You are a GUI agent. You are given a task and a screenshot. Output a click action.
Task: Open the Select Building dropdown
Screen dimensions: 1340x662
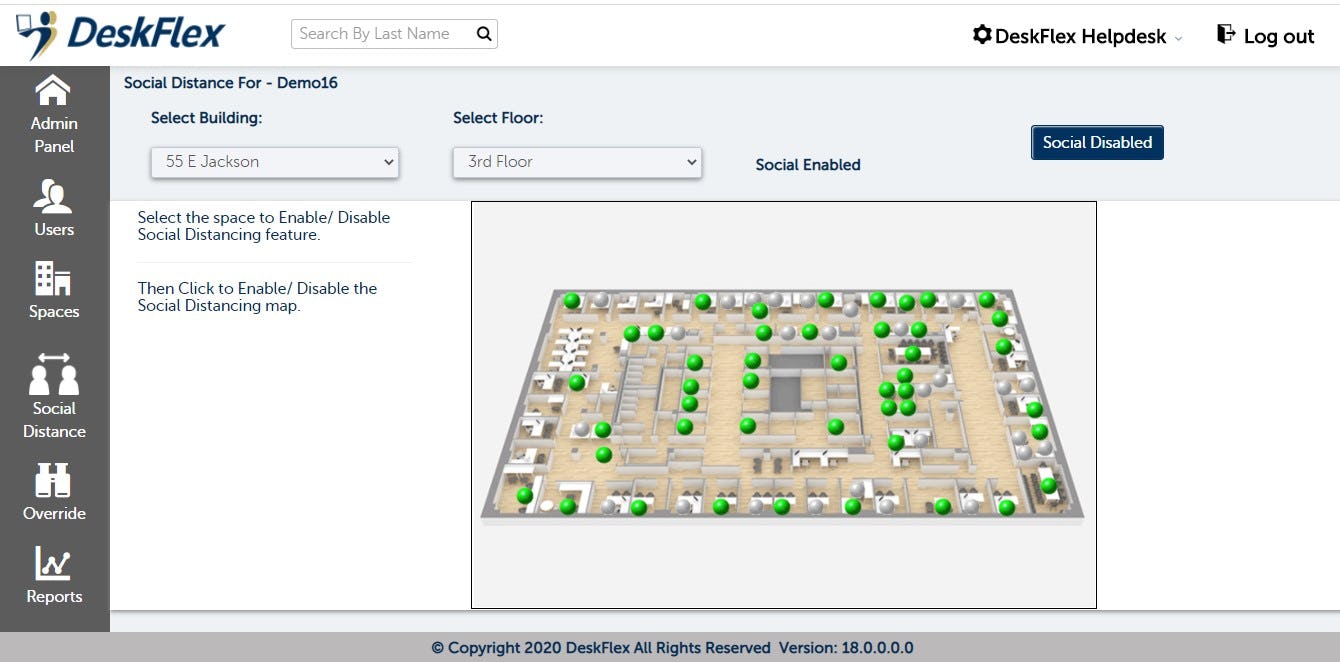[x=274, y=161]
